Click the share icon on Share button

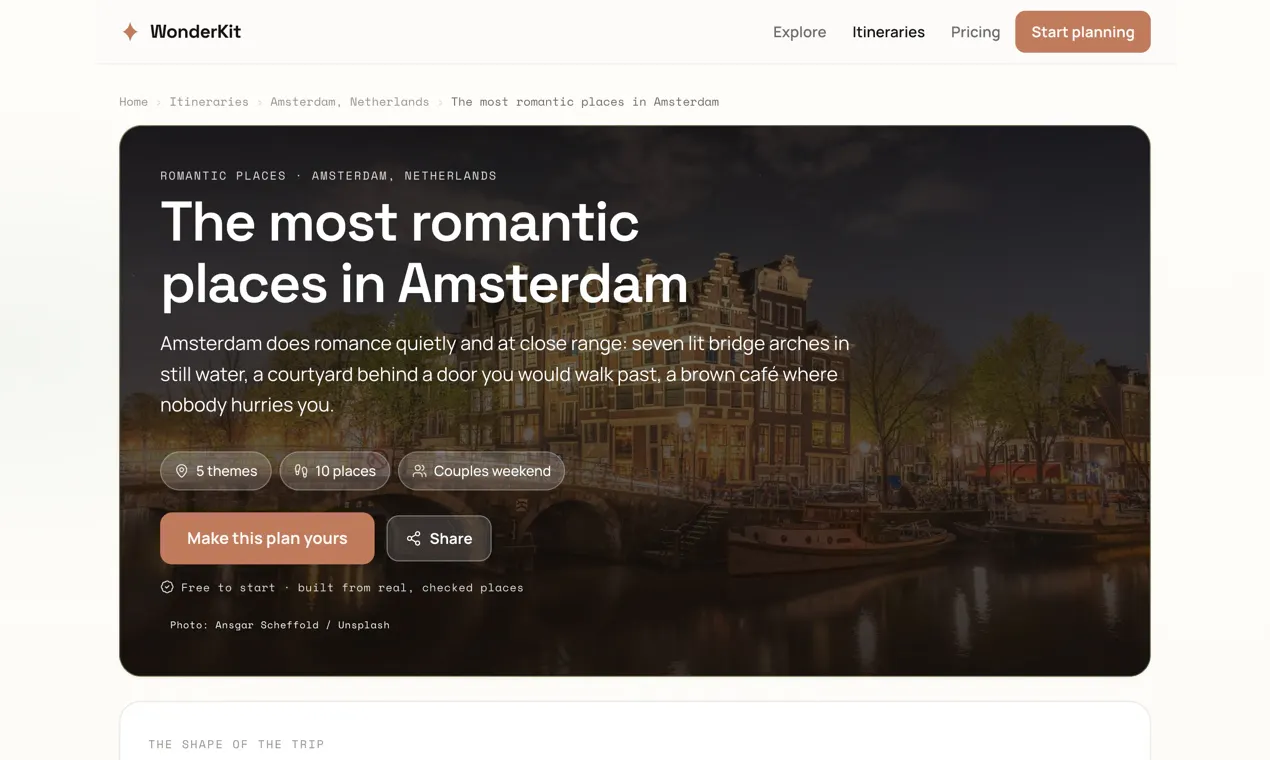pyautogui.click(x=413, y=539)
